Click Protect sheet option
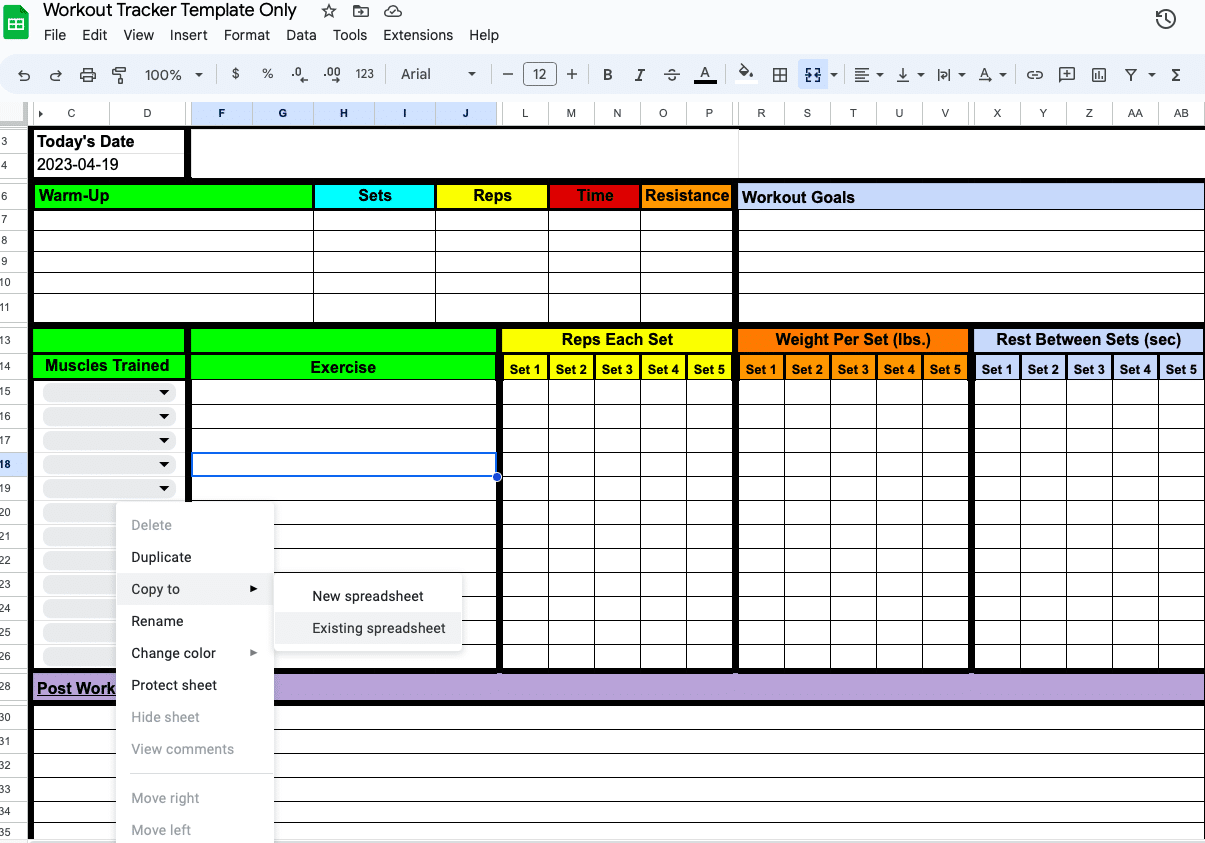Image resolution: width=1205 pixels, height=843 pixels. click(174, 685)
